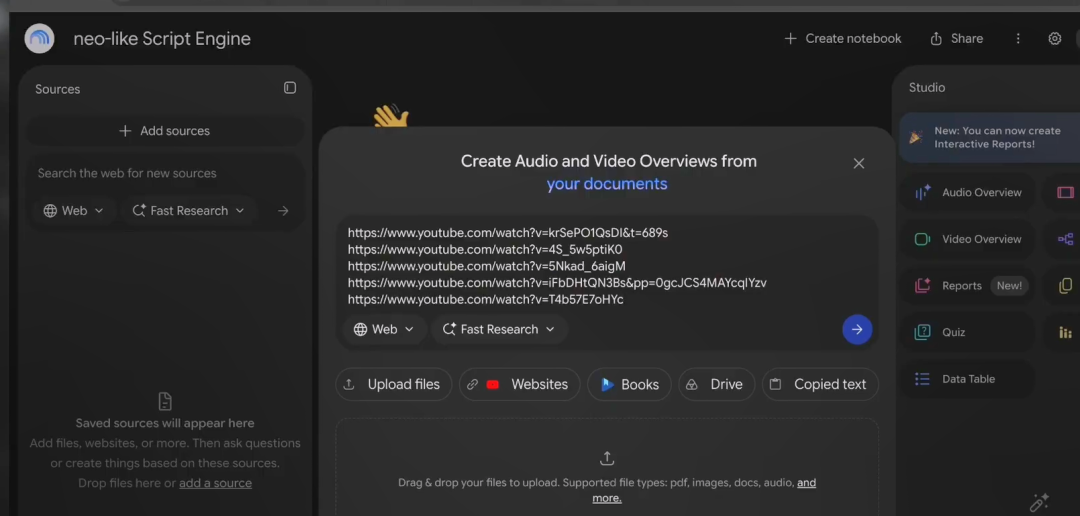Click the New! badge on Reports
Screen dimensions: 1080x516
[x=1009, y=286]
